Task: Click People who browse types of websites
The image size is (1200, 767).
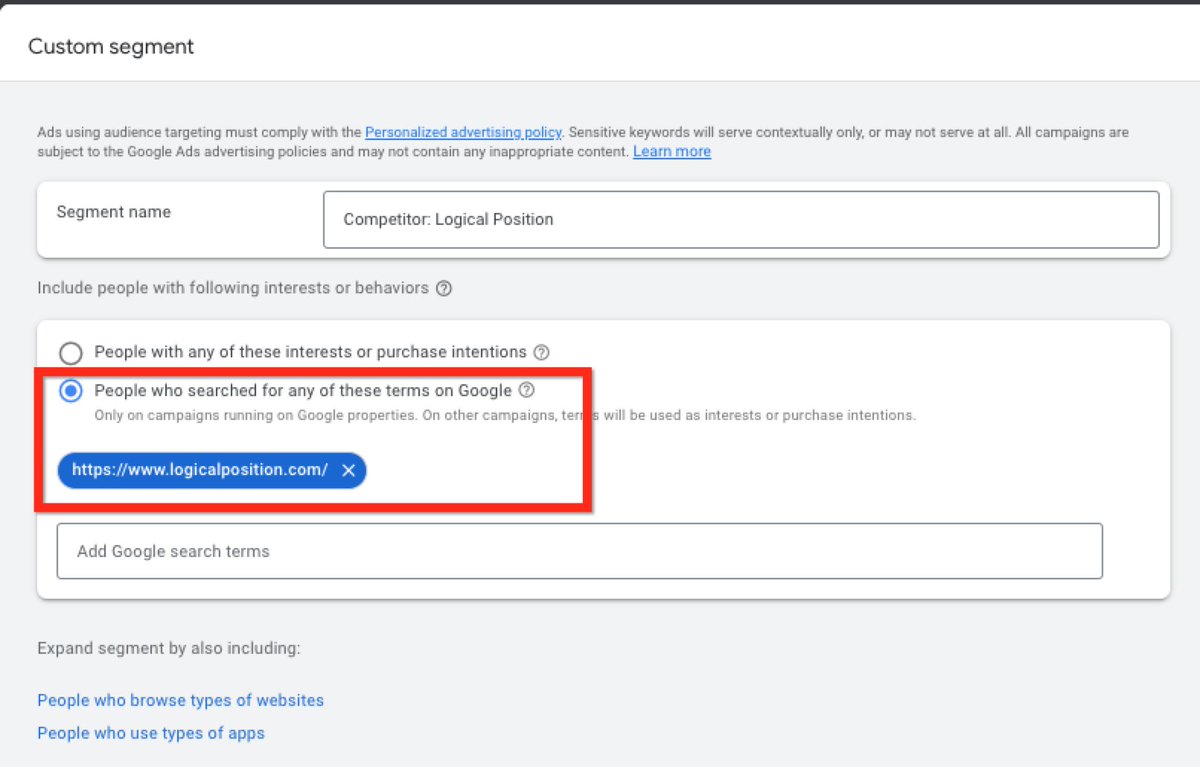Action: pyautogui.click(x=181, y=700)
